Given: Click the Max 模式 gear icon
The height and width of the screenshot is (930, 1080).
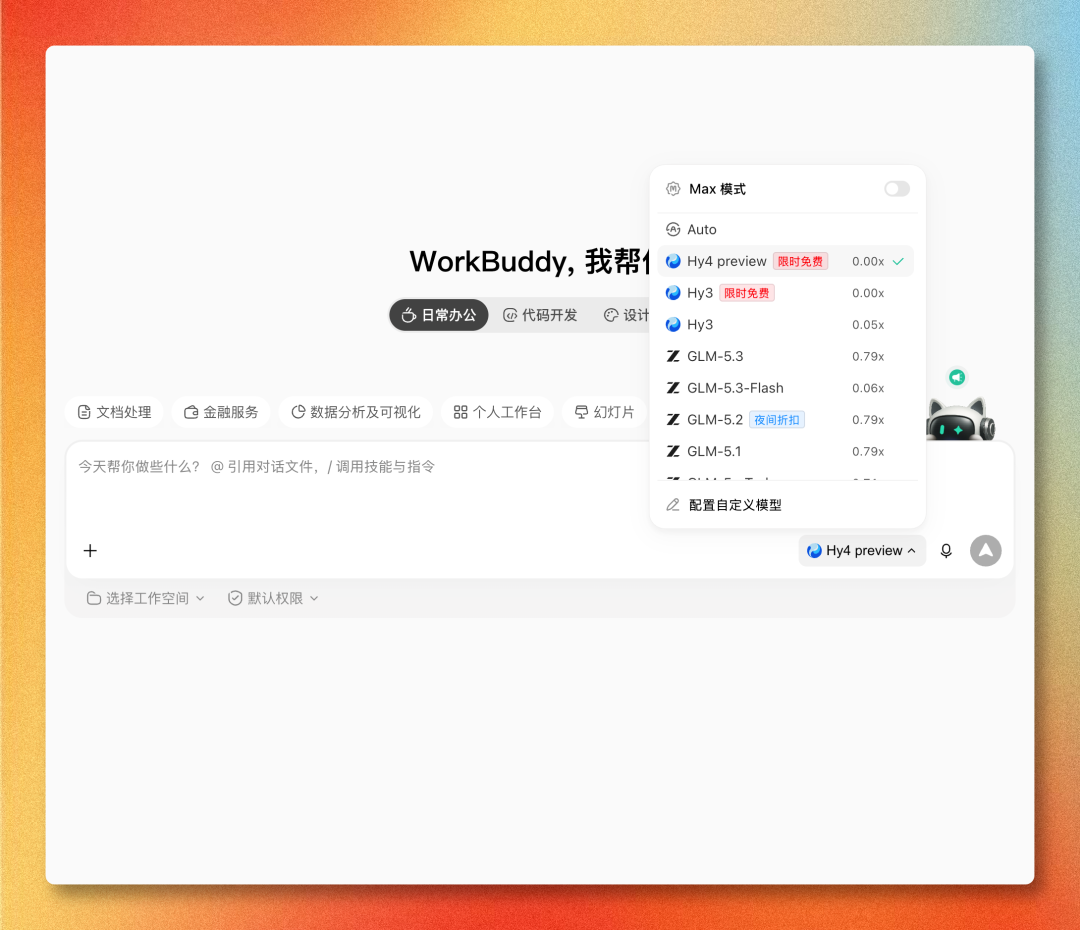Looking at the screenshot, I should pyautogui.click(x=673, y=189).
